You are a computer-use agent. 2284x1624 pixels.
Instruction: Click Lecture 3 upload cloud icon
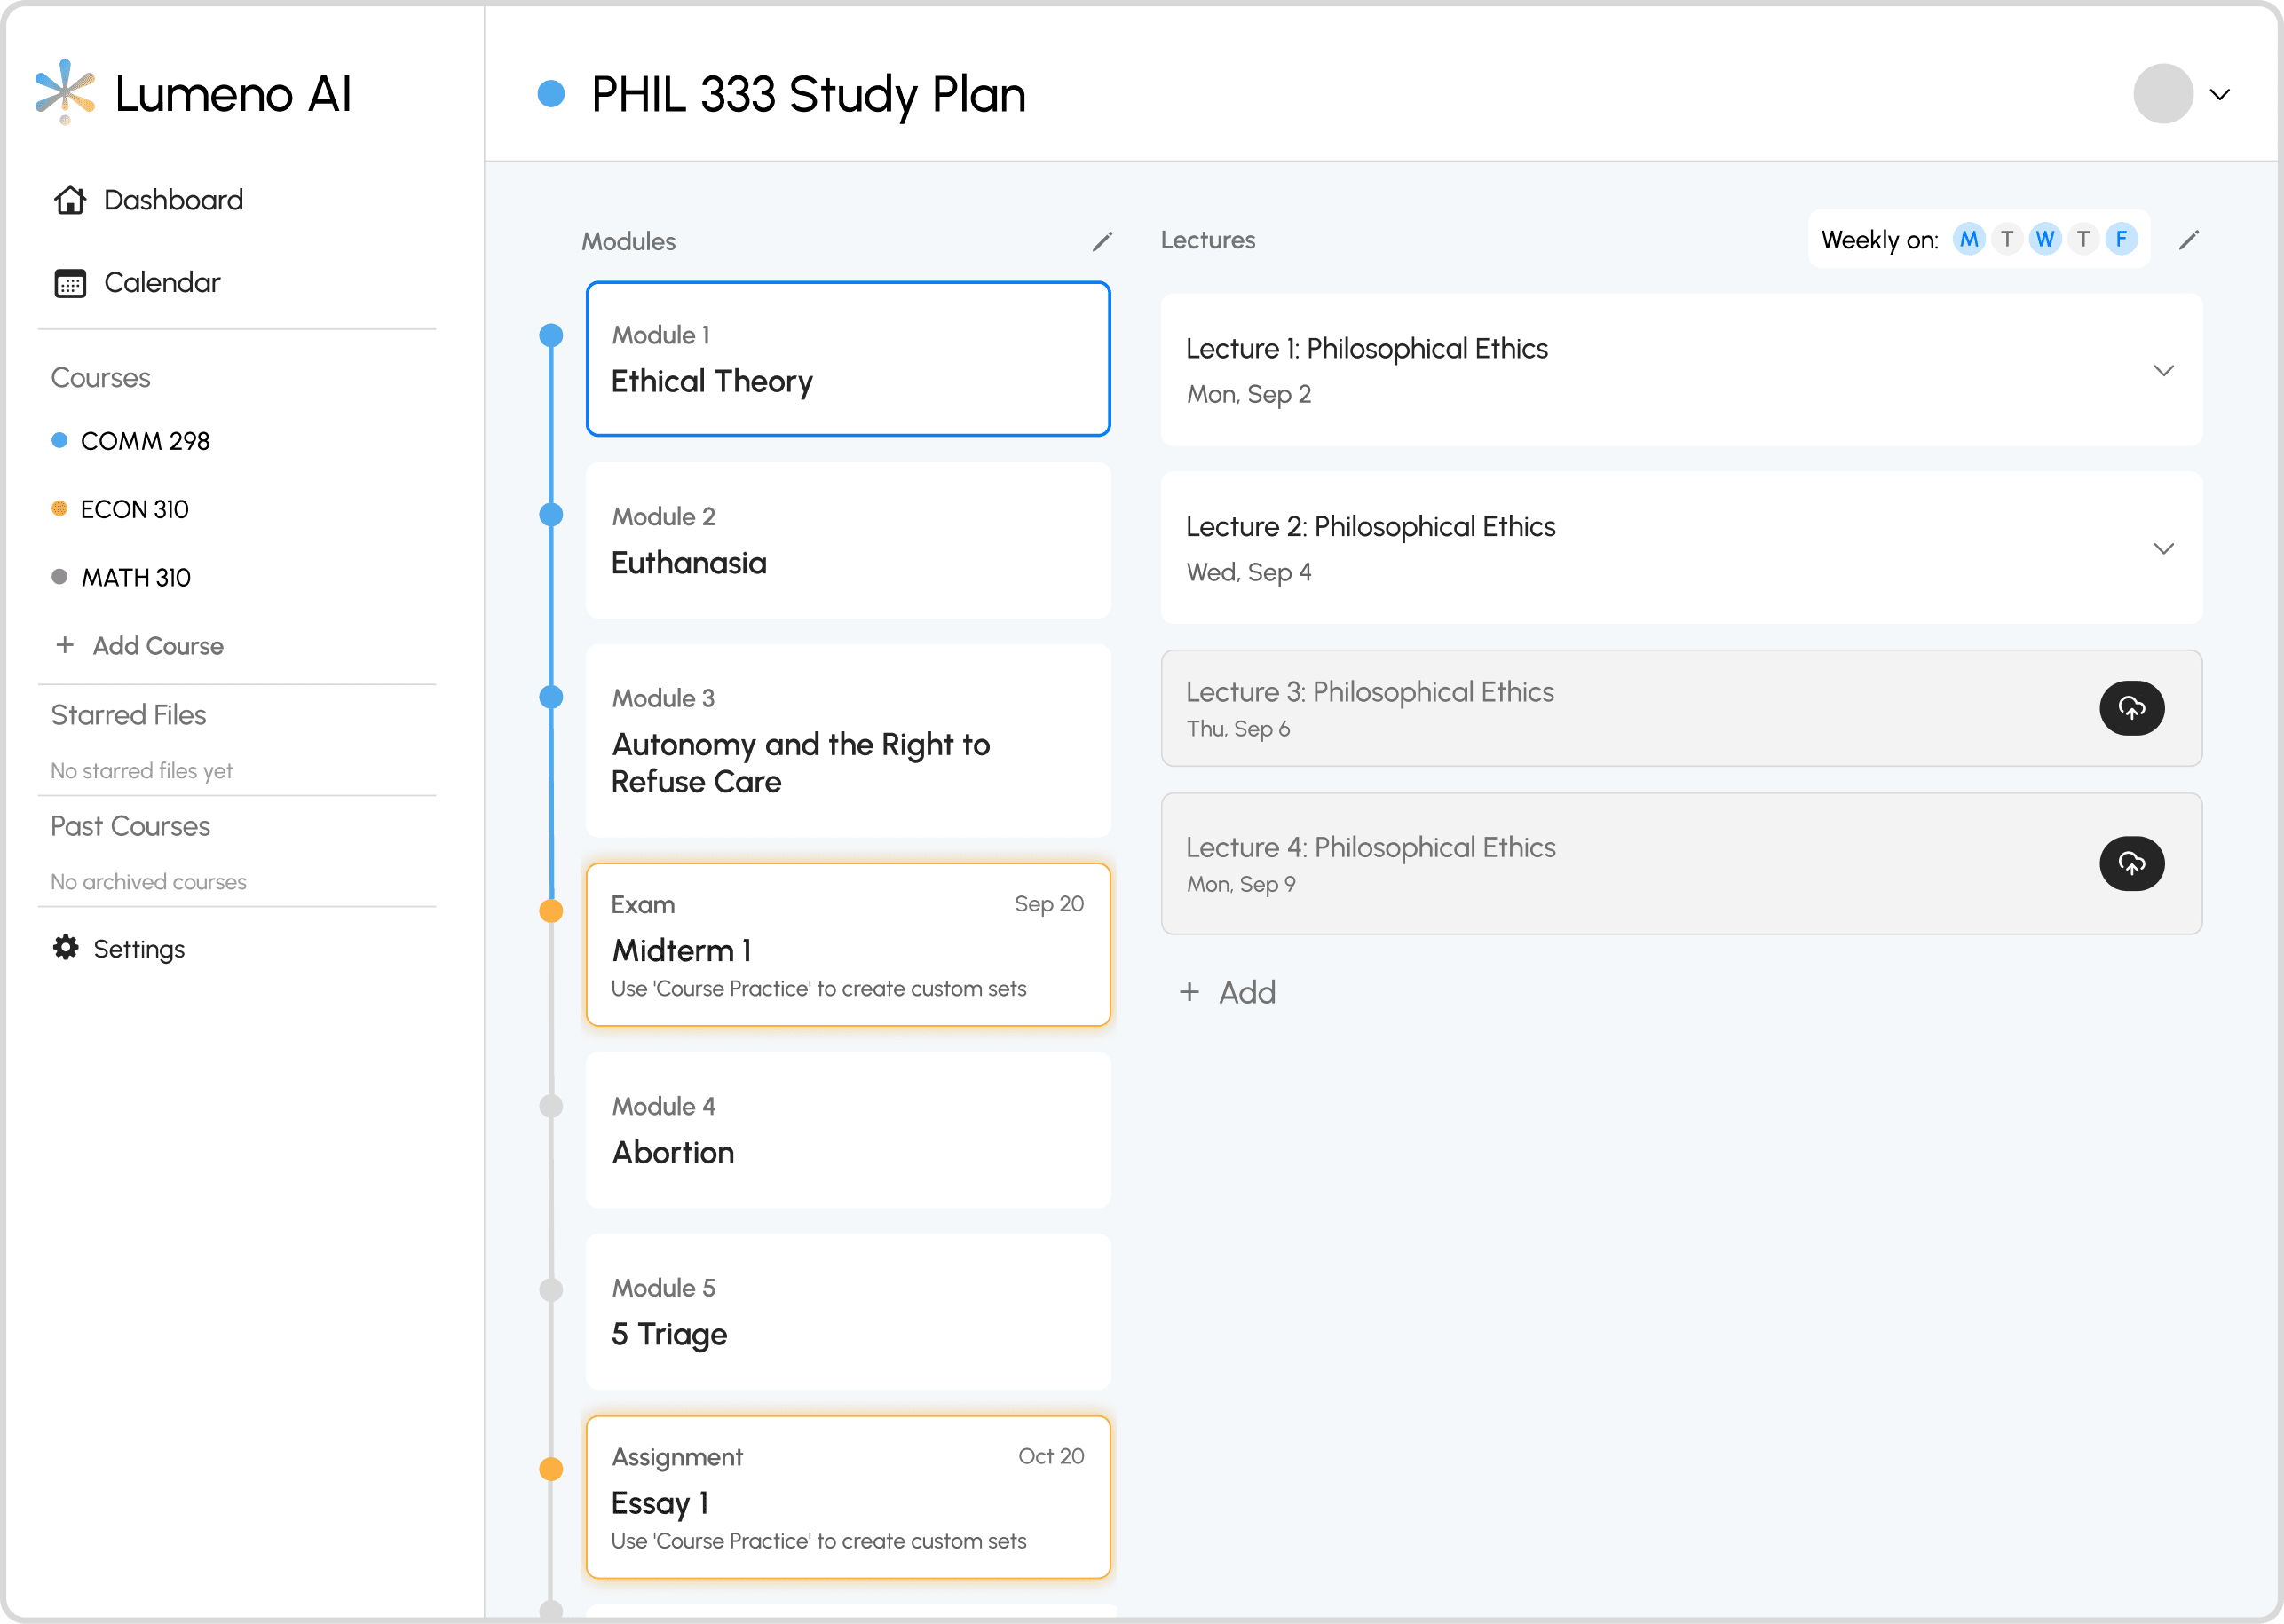[x=2131, y=708]
